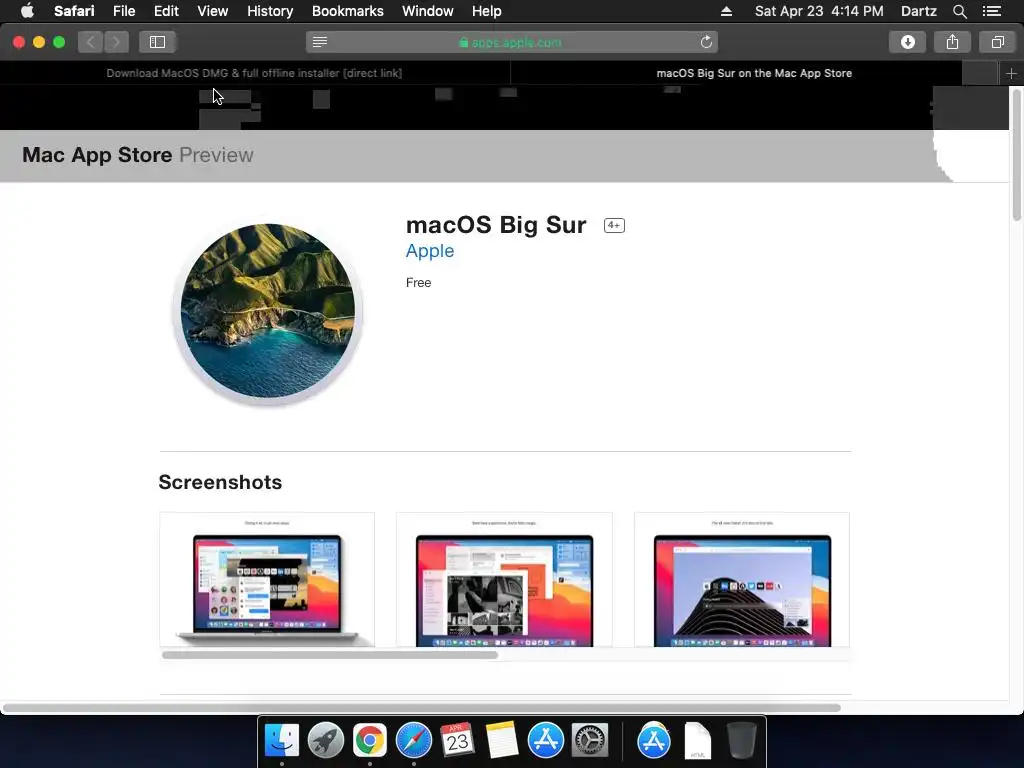Open the App Store icon right of the Dock divider
The image size is (1024, 768).
click(654, 741)
